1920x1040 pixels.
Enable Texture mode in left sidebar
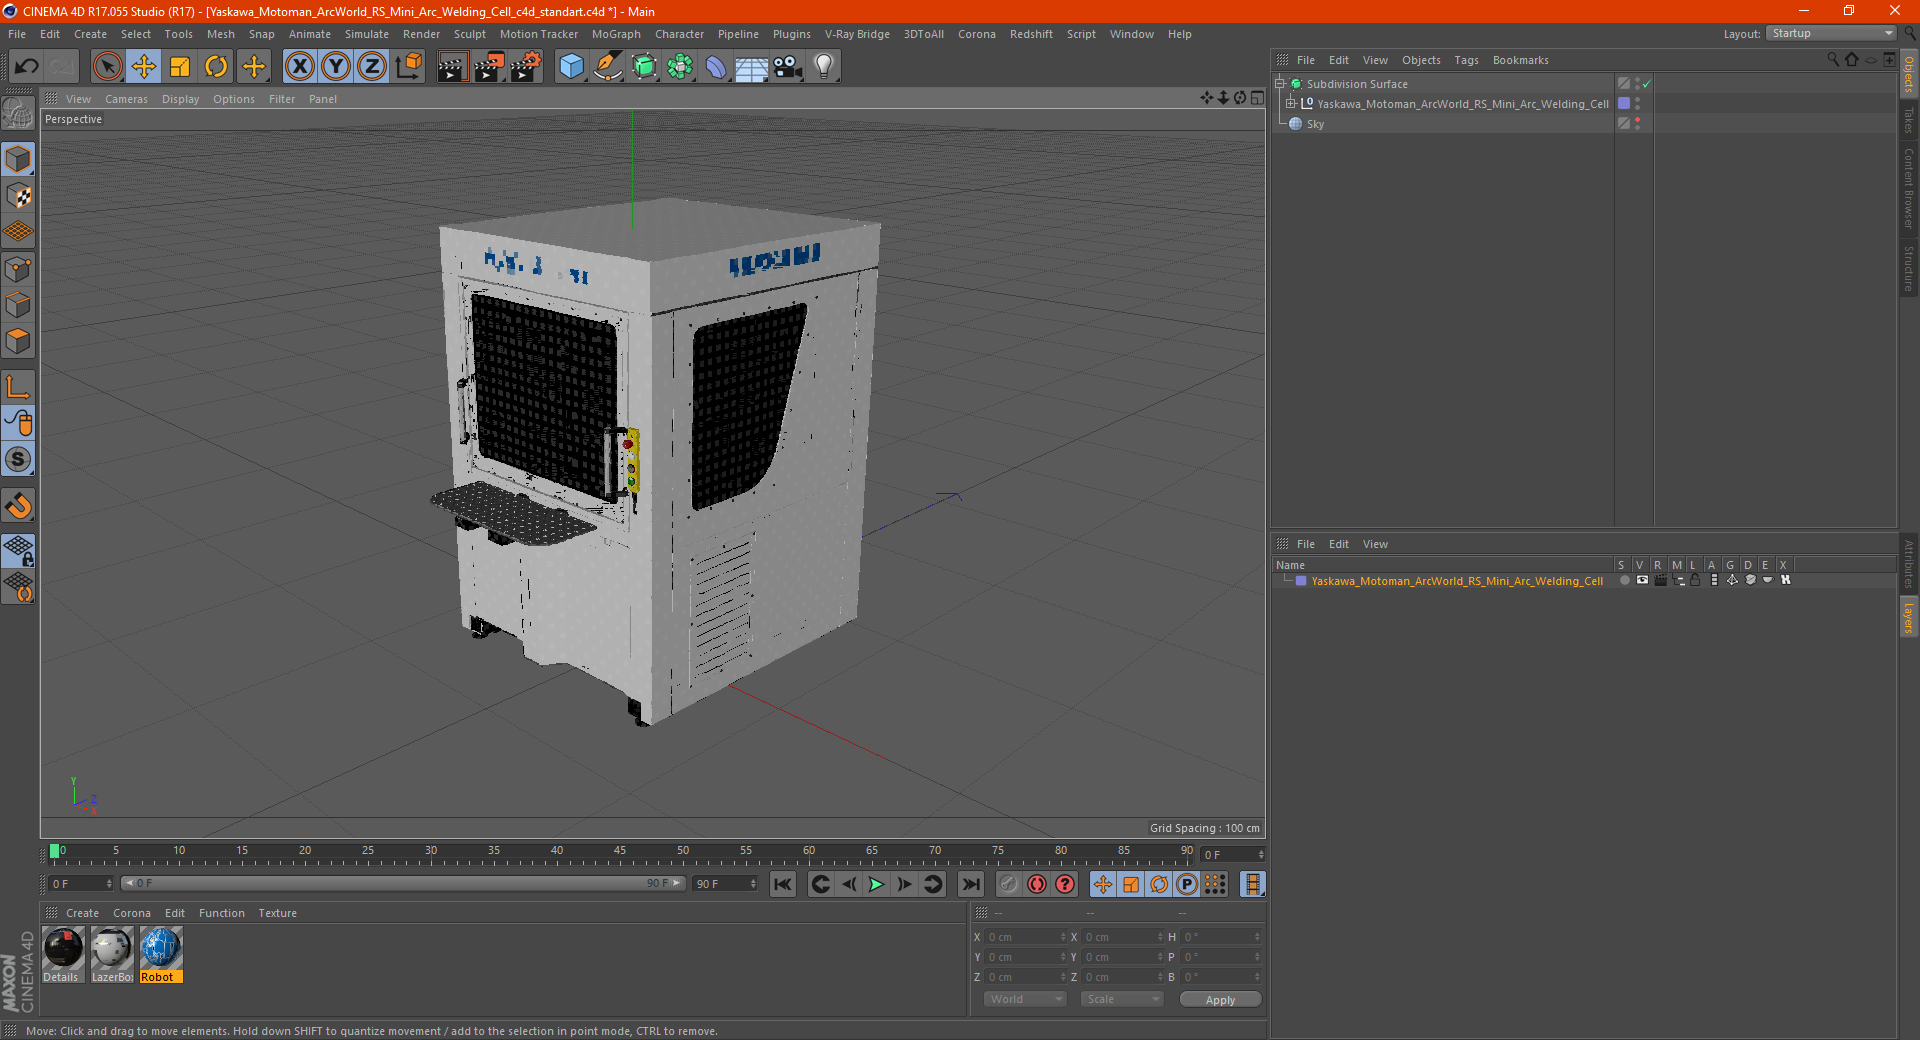[18, 196]
